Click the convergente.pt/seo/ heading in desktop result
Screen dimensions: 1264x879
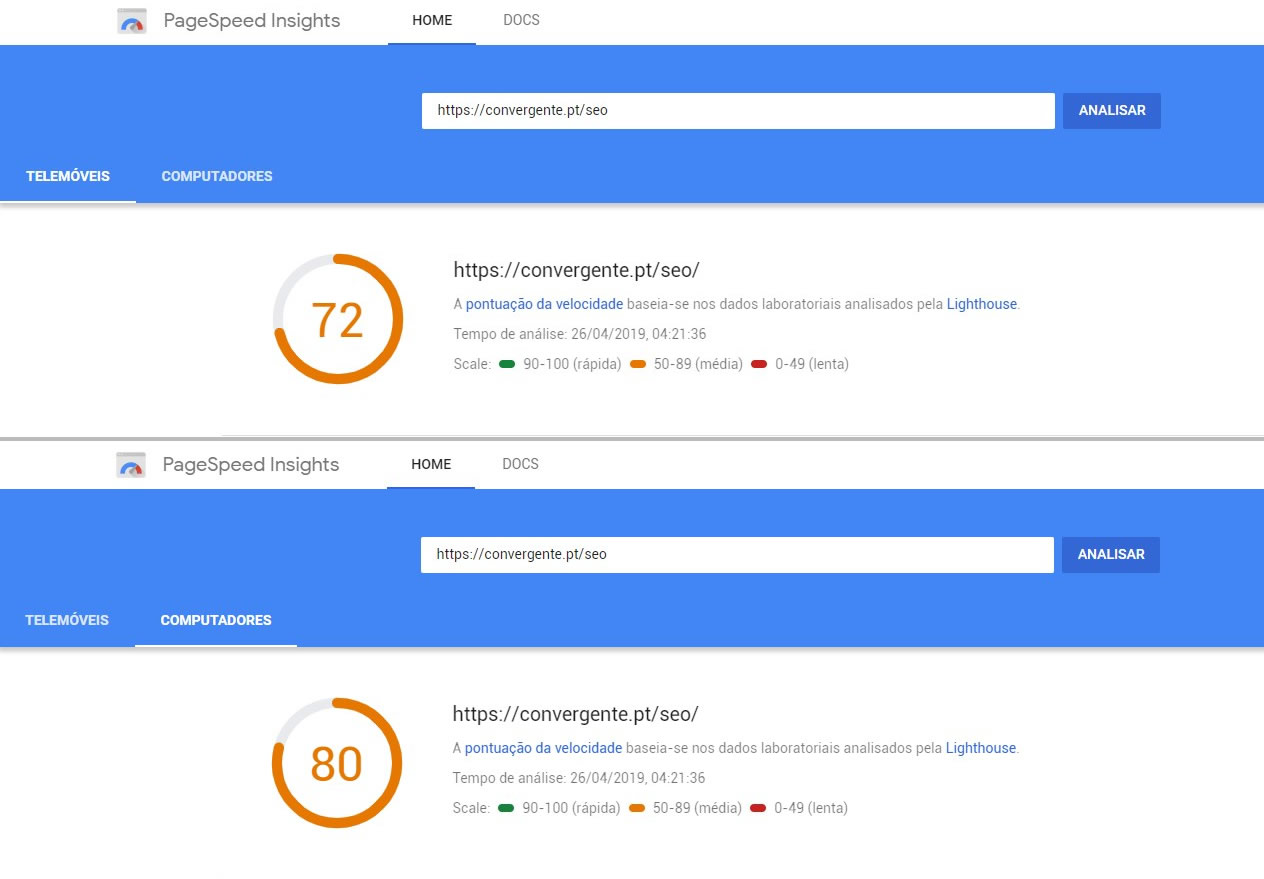(575, 714)
